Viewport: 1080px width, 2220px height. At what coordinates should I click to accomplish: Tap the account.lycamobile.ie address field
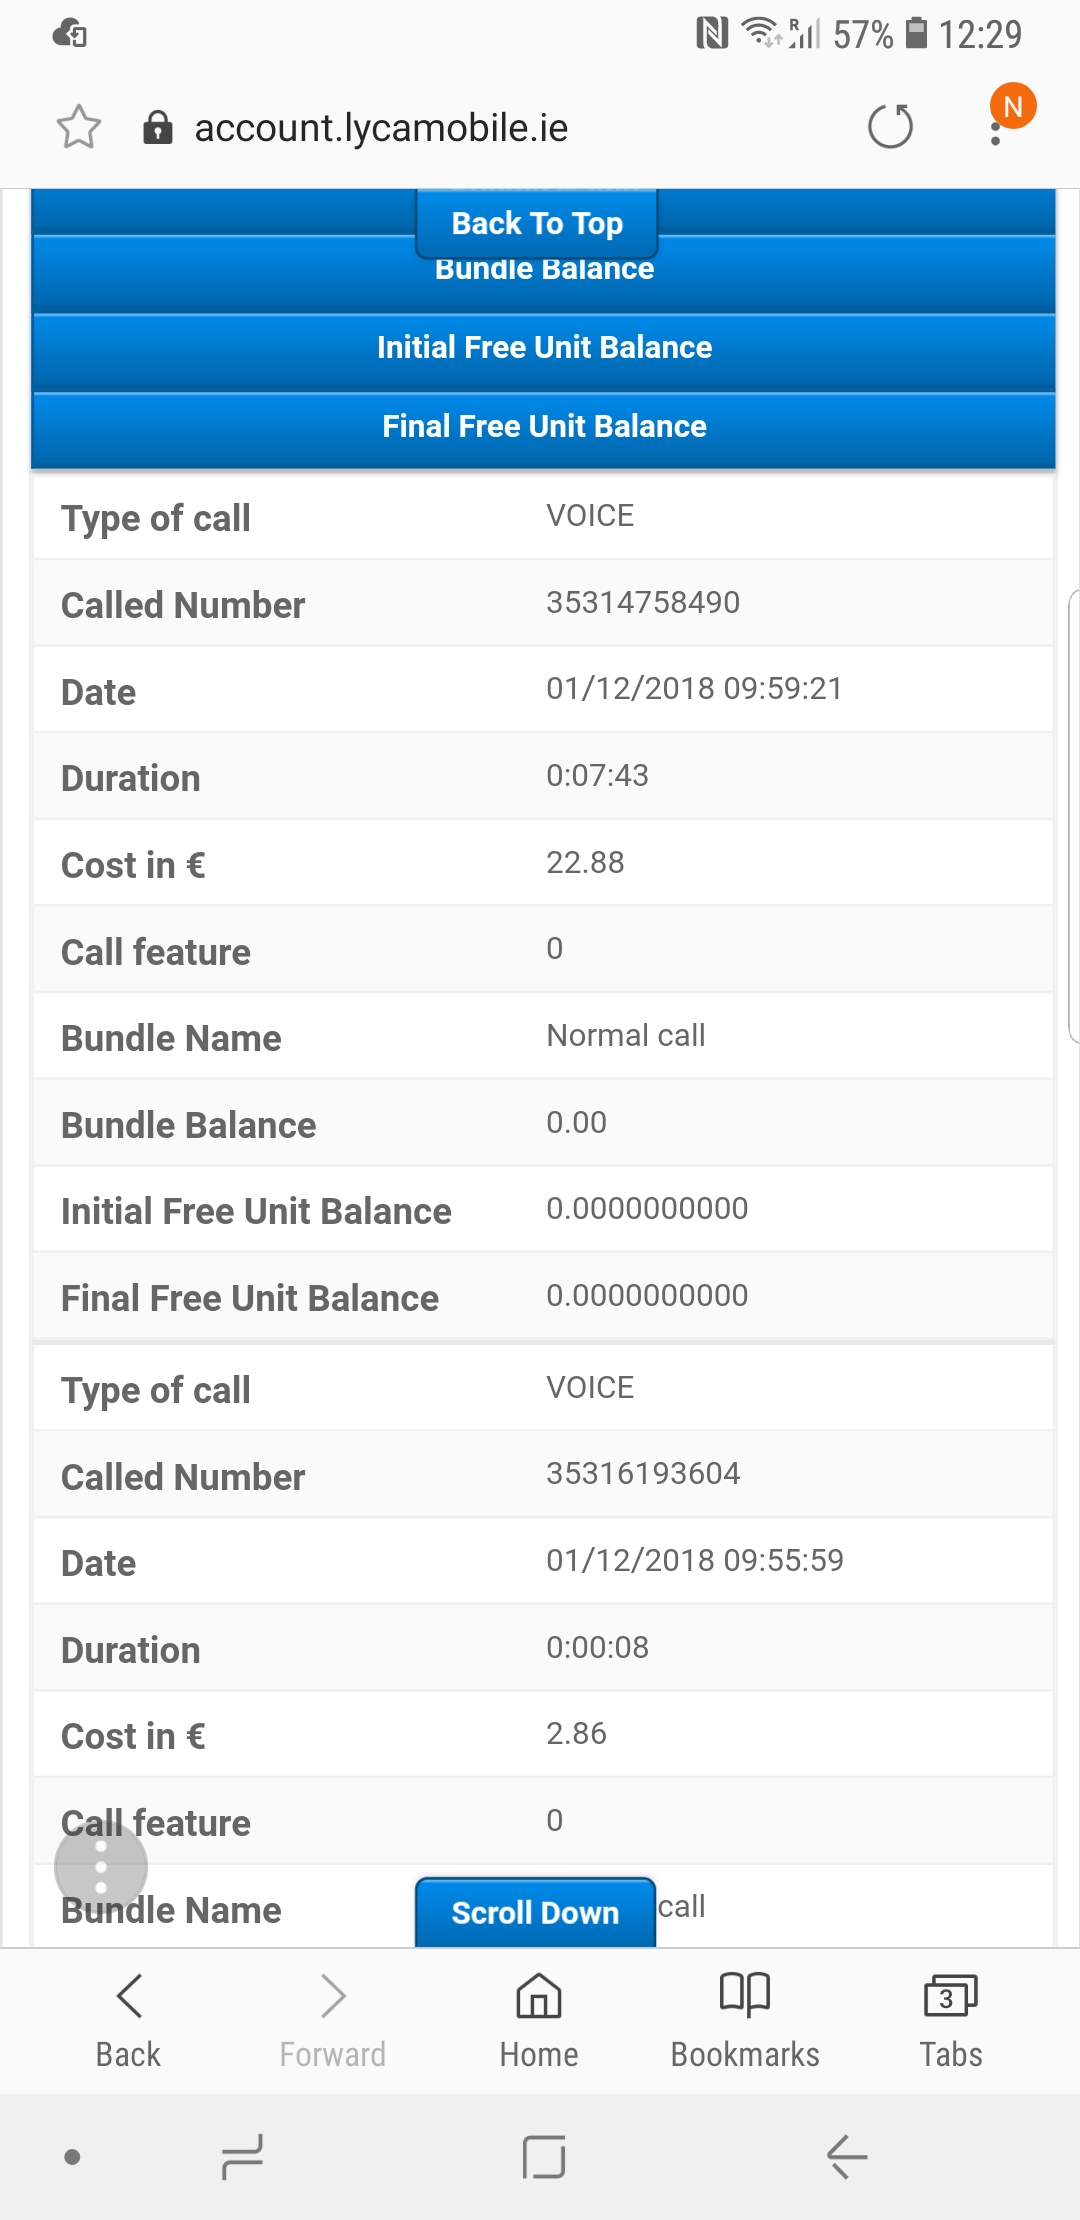(x=381, y=128)
